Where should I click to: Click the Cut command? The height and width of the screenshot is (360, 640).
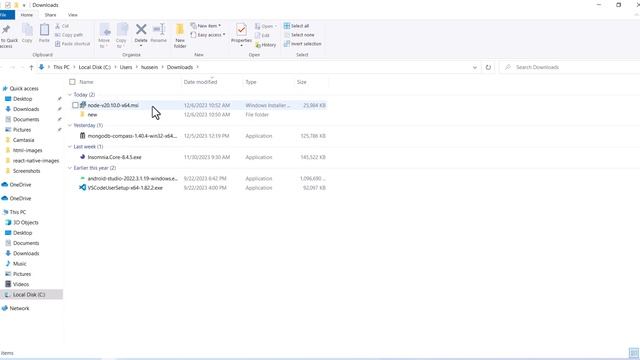pyautogui.click(x=62, y=26)
